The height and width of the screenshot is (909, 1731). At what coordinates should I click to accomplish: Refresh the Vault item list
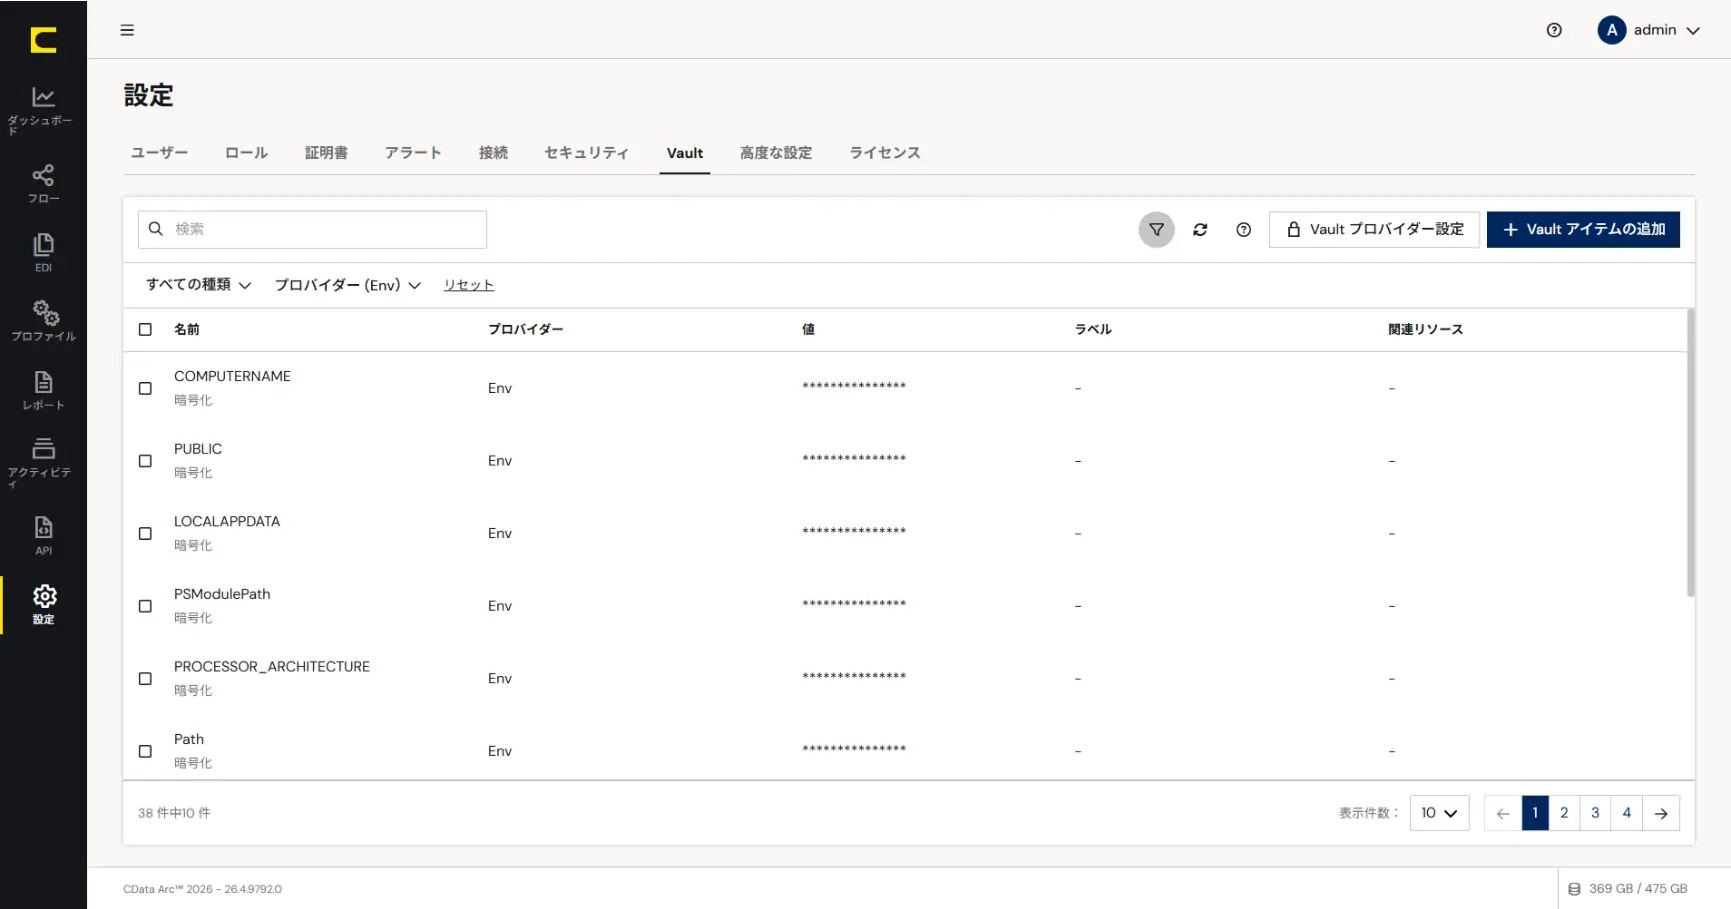point(1200,229)
